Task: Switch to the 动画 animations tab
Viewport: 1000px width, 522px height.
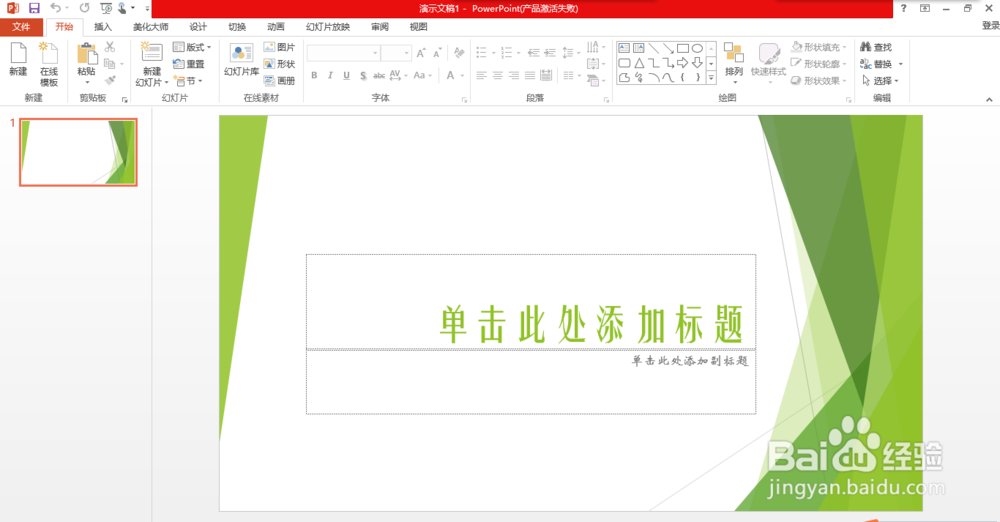Action: [276, 27]
